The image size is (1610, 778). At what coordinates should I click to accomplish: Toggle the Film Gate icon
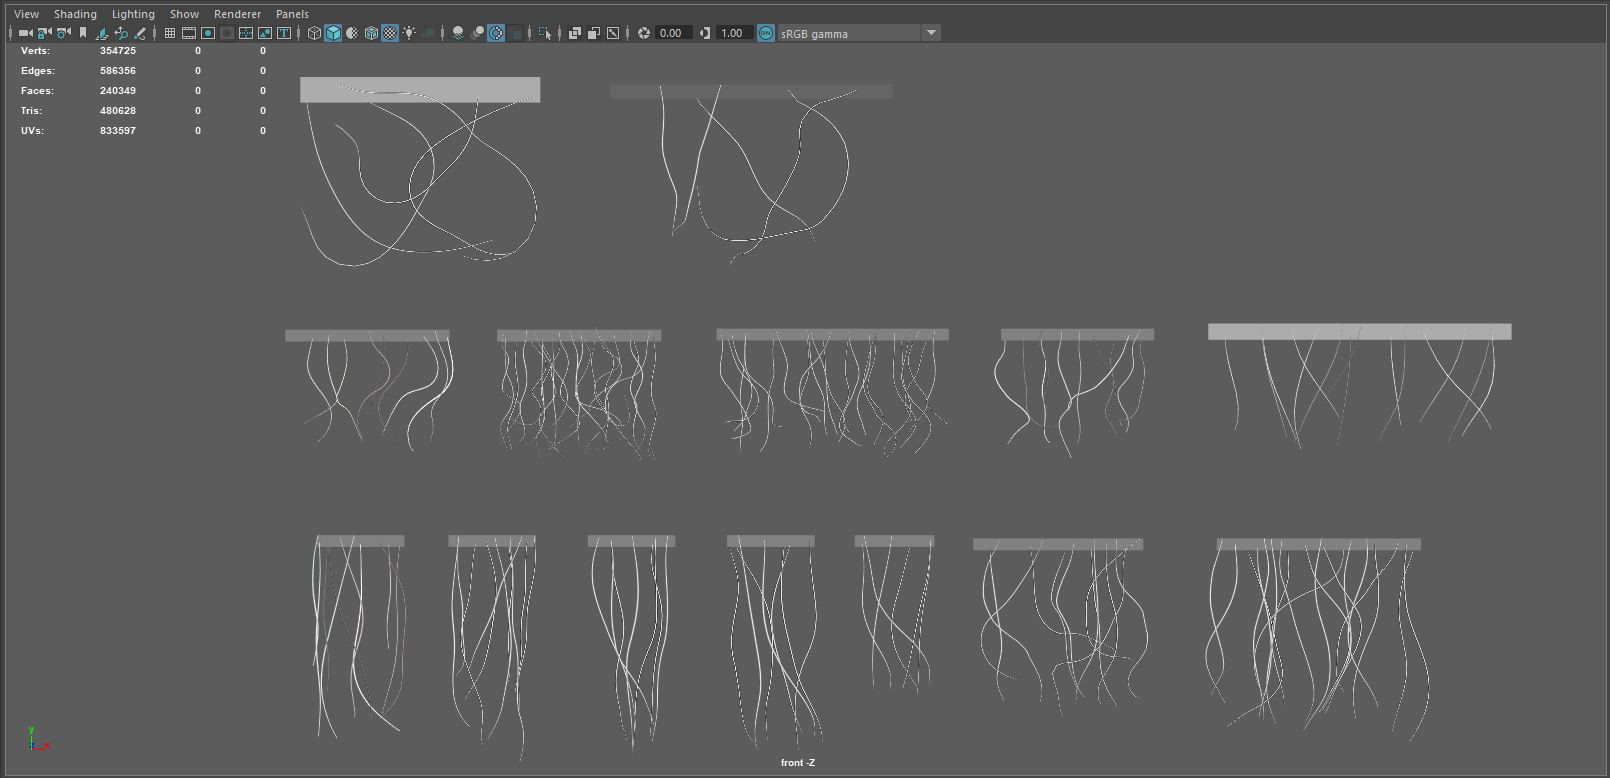pos(189,33)
